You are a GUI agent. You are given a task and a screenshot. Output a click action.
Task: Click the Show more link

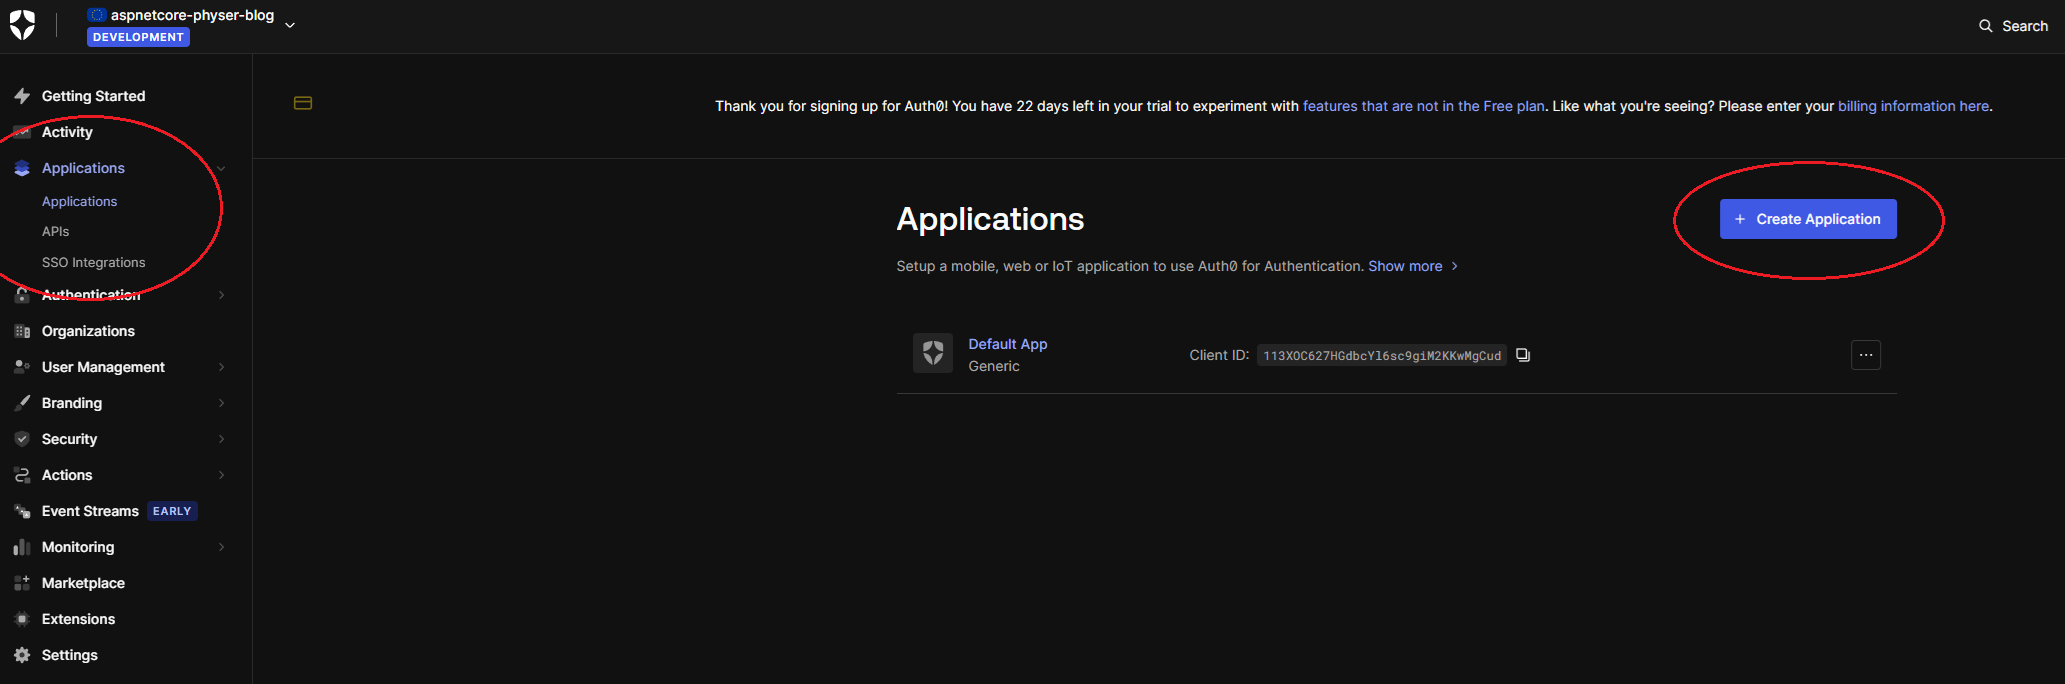(1413, 266)
